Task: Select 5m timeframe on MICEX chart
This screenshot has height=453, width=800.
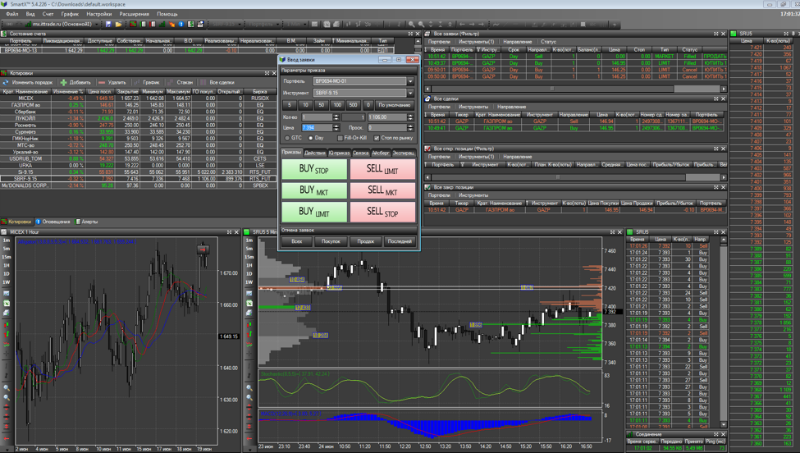Action: coord(6,249)
